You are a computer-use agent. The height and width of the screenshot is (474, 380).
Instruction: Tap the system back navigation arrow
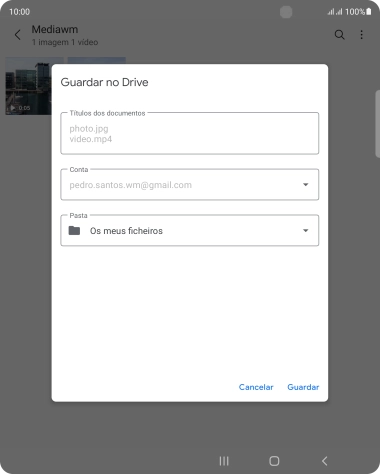click(325, 461)
